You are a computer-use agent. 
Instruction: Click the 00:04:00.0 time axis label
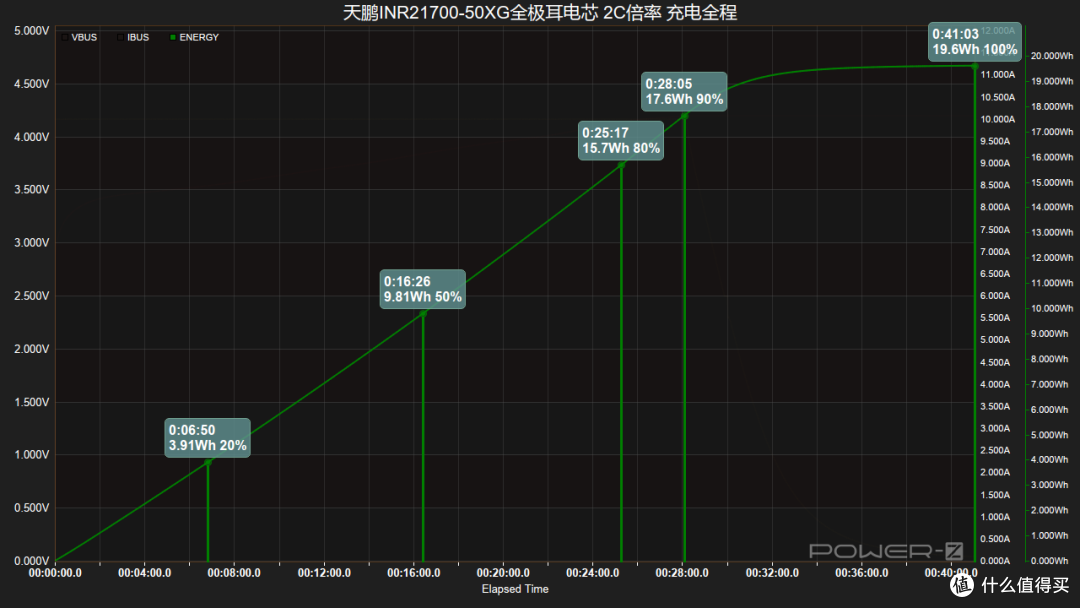[x=145, y=573]
